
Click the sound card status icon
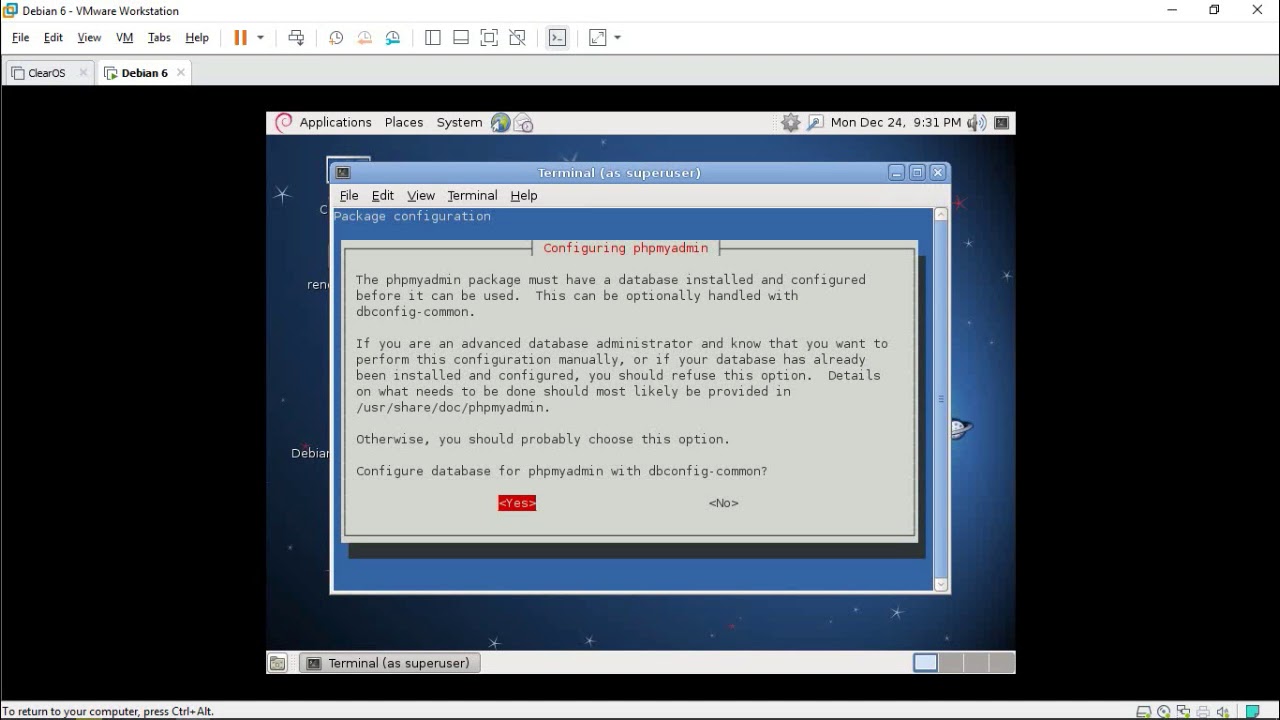1223,712
